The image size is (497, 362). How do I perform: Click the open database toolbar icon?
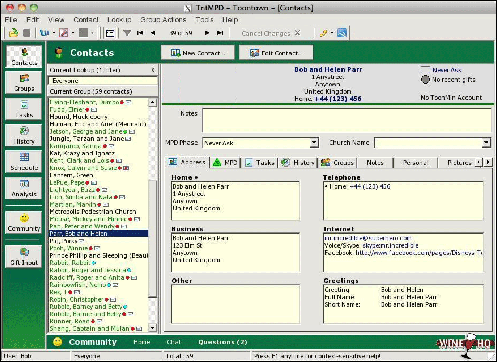[13, 33]
